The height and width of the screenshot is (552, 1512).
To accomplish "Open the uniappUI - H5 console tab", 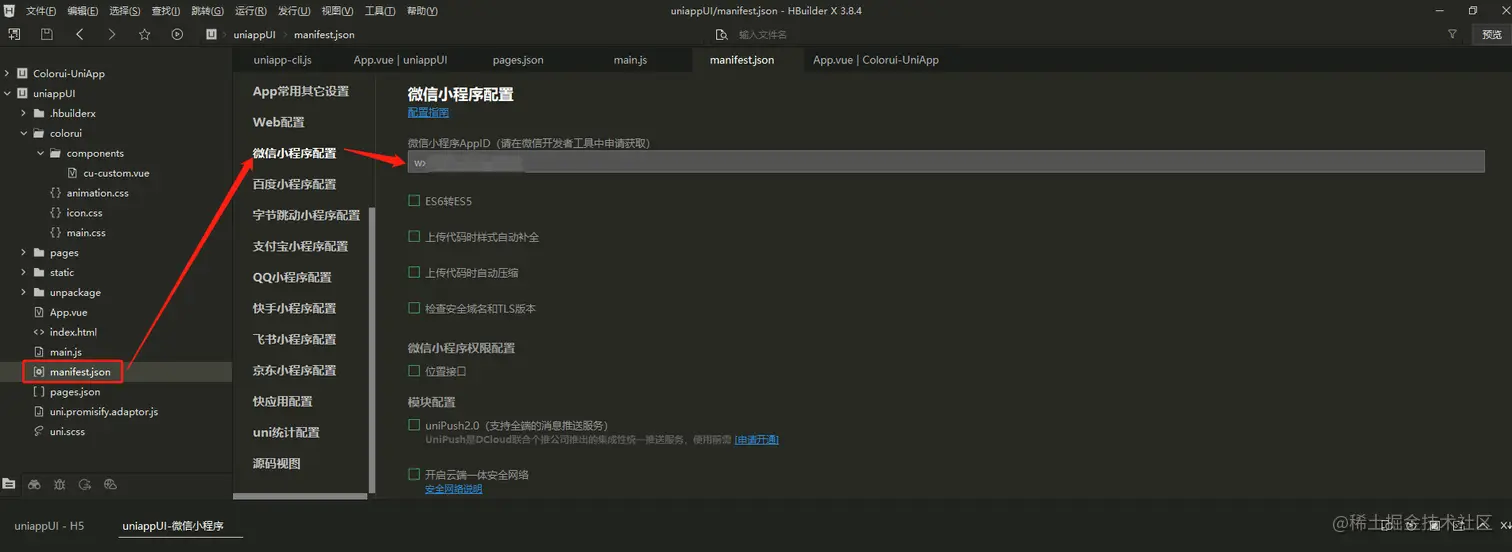I will [48, 526].
